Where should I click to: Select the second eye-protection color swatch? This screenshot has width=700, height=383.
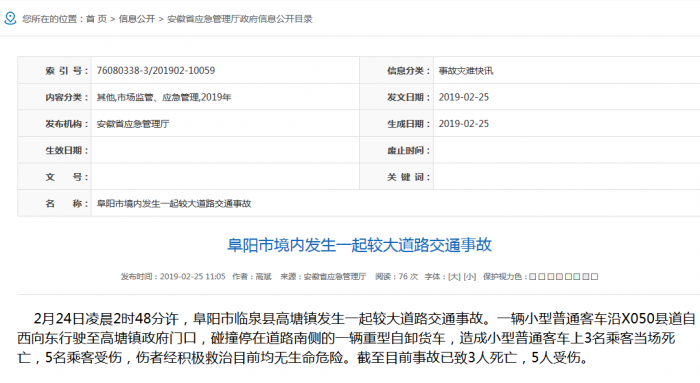(542, 277)
